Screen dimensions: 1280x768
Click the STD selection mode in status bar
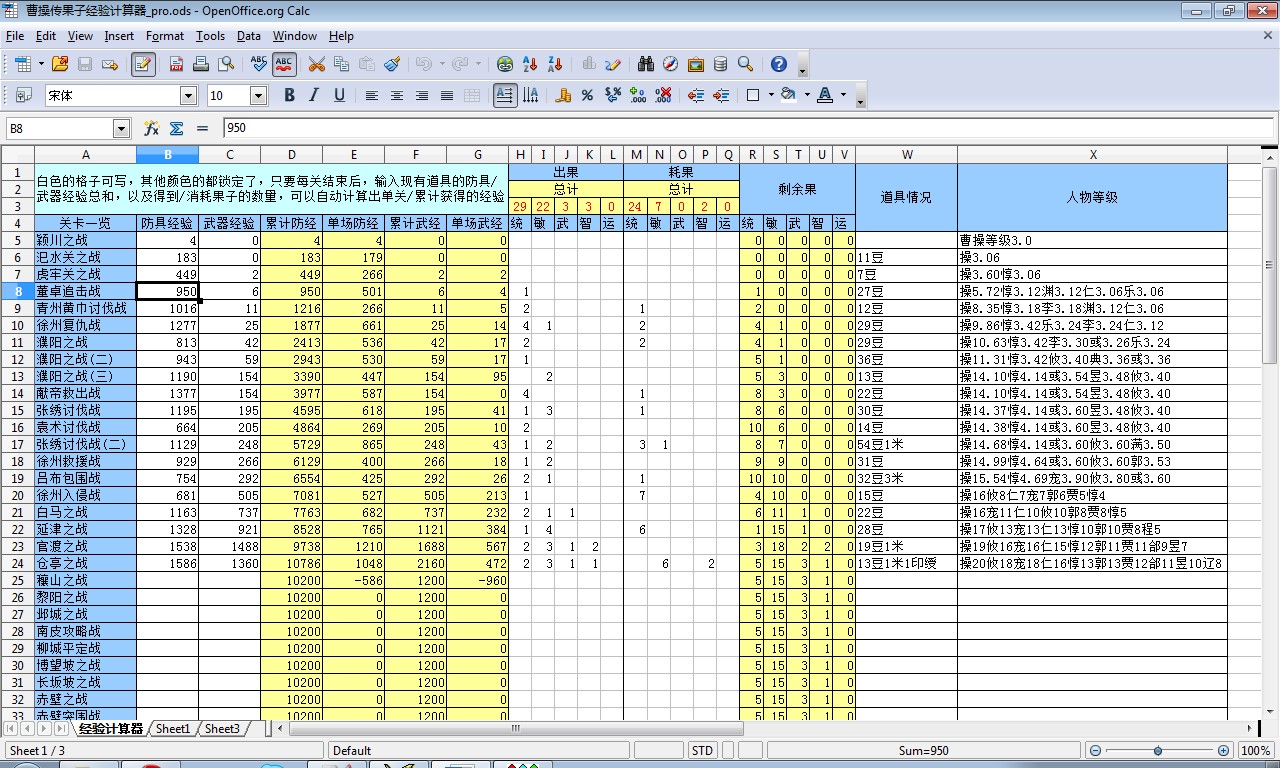[702, 750]
